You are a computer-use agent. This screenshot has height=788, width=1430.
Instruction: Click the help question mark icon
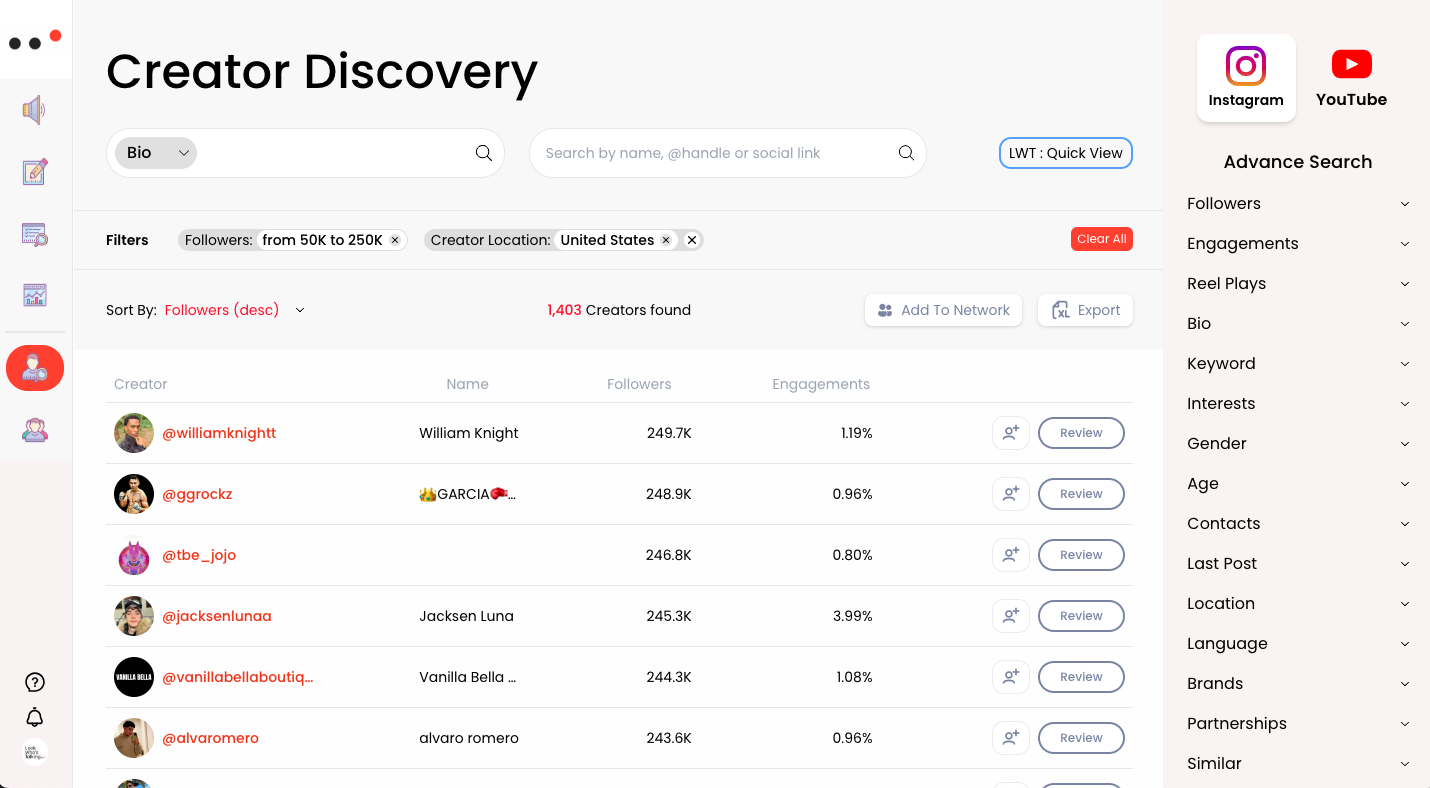[x=35, y=682]
